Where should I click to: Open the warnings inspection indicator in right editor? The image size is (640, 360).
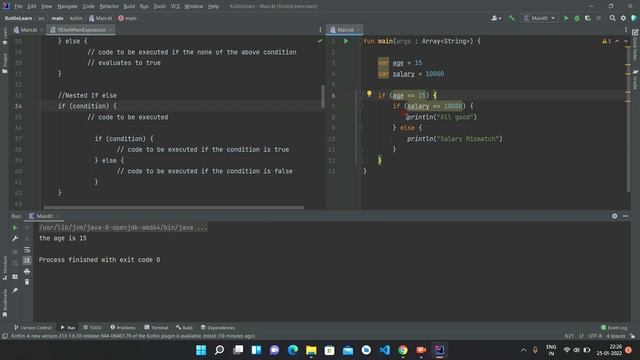coord(607,41)
